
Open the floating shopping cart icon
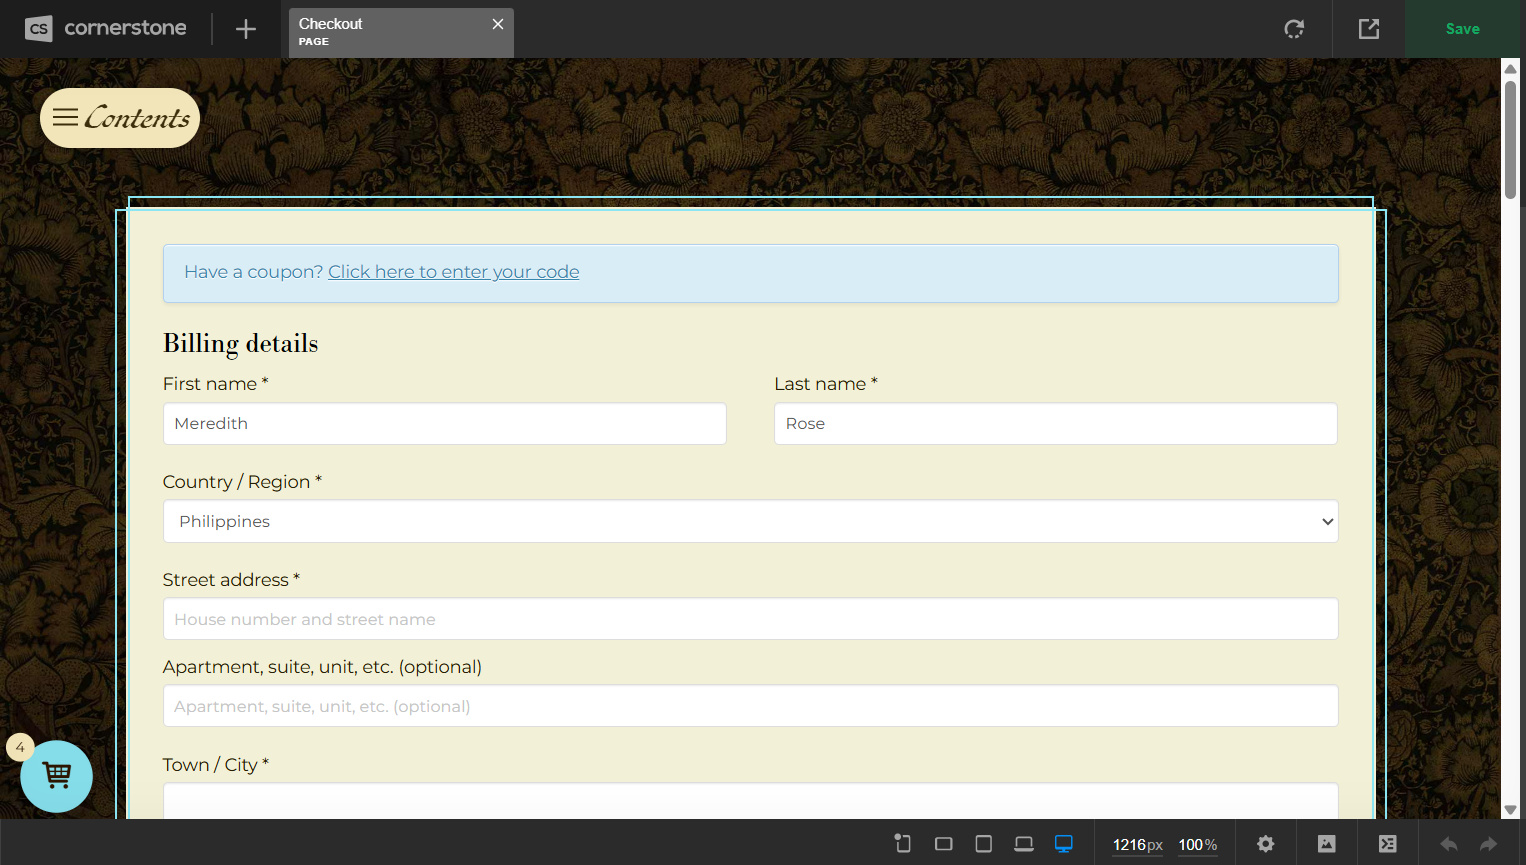pos(57,776)
